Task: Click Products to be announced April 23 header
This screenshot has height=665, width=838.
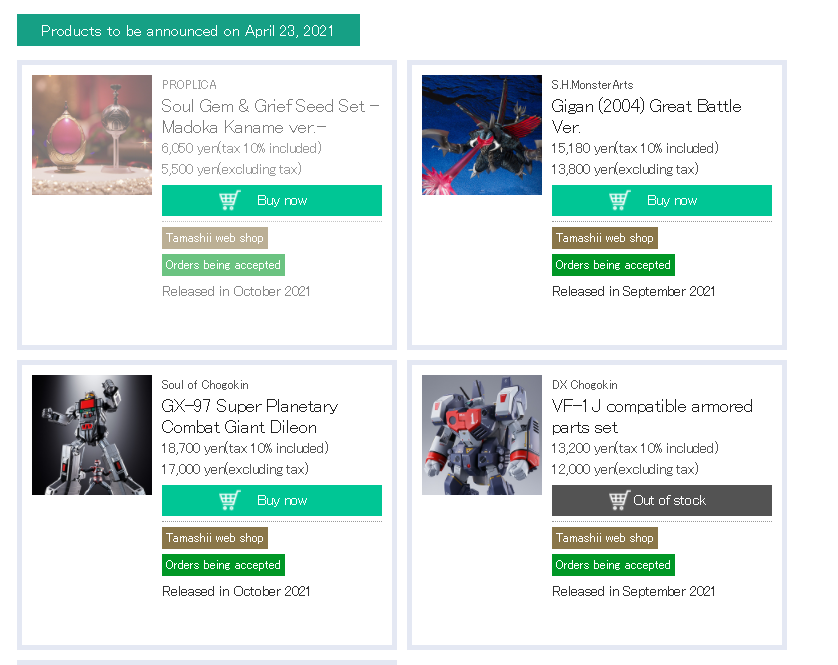Action: click(188, 30)
